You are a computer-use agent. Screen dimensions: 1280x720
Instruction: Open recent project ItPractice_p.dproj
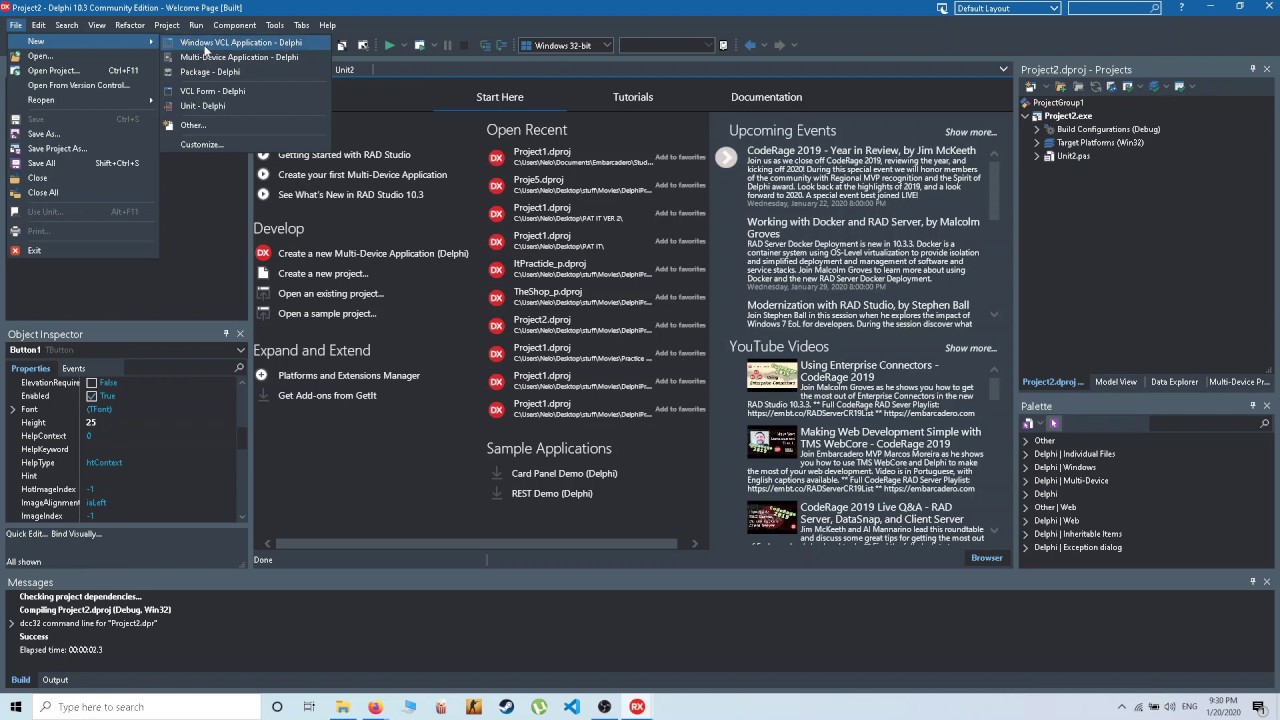(x=549, y=264)
